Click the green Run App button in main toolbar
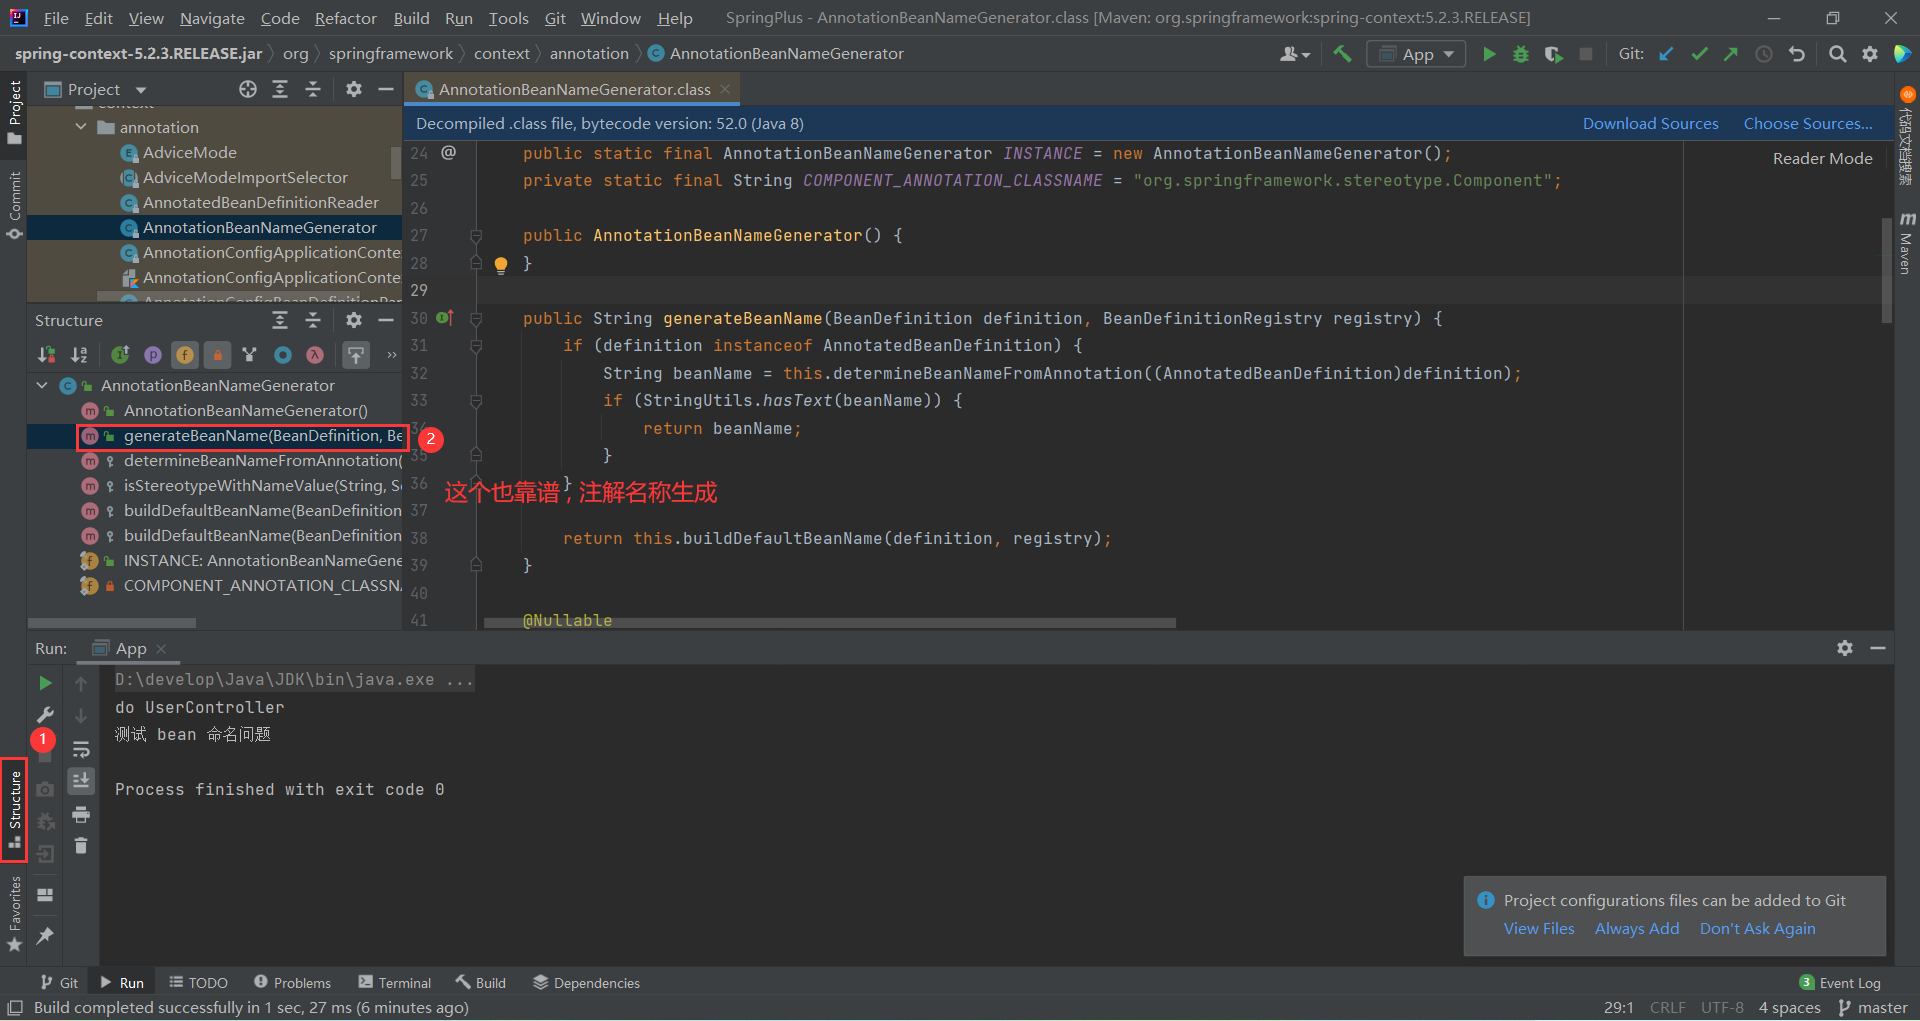Image resolution: width=1920 pixels, height=1021 pixels. pos(1489,54)
